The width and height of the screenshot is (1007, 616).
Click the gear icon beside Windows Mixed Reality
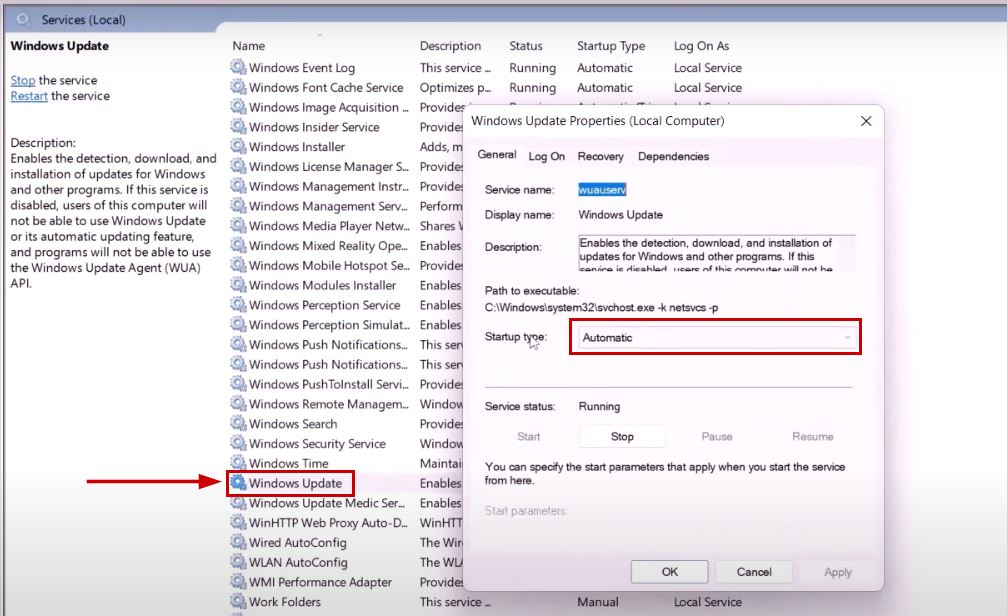pyautogui.click(x=238, y=245)
